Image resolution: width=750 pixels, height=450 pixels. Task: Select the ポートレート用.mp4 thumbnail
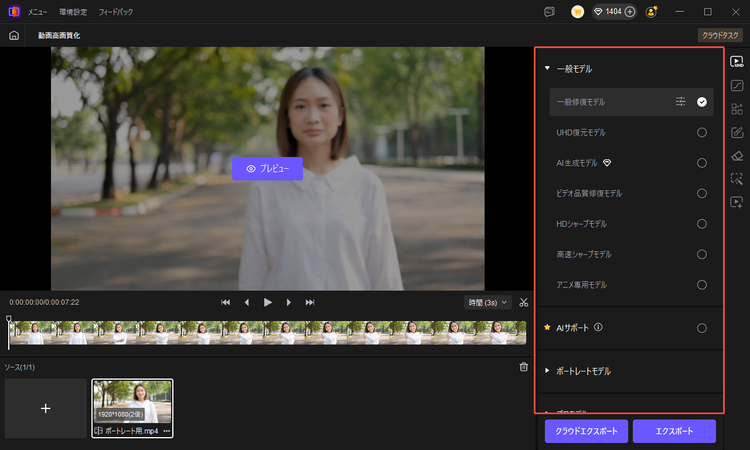[132, 408]
